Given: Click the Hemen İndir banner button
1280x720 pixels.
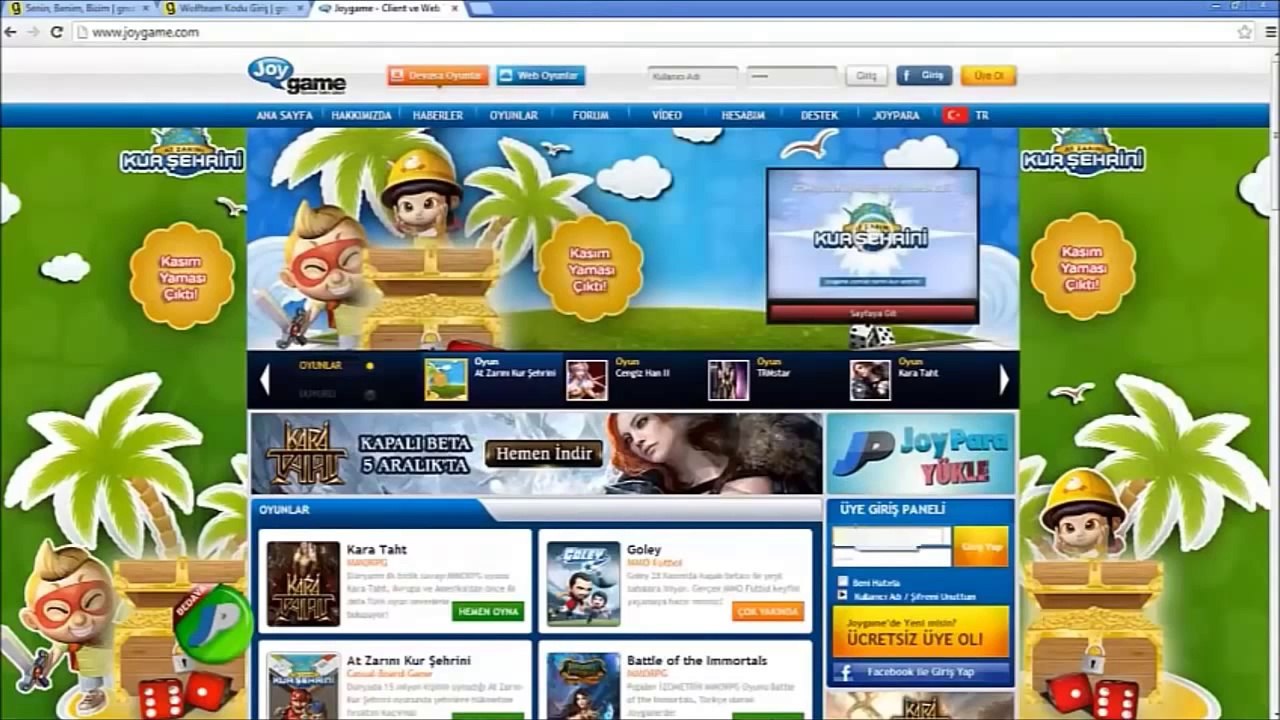Looking at the screenshot, I should coord(544,454).
